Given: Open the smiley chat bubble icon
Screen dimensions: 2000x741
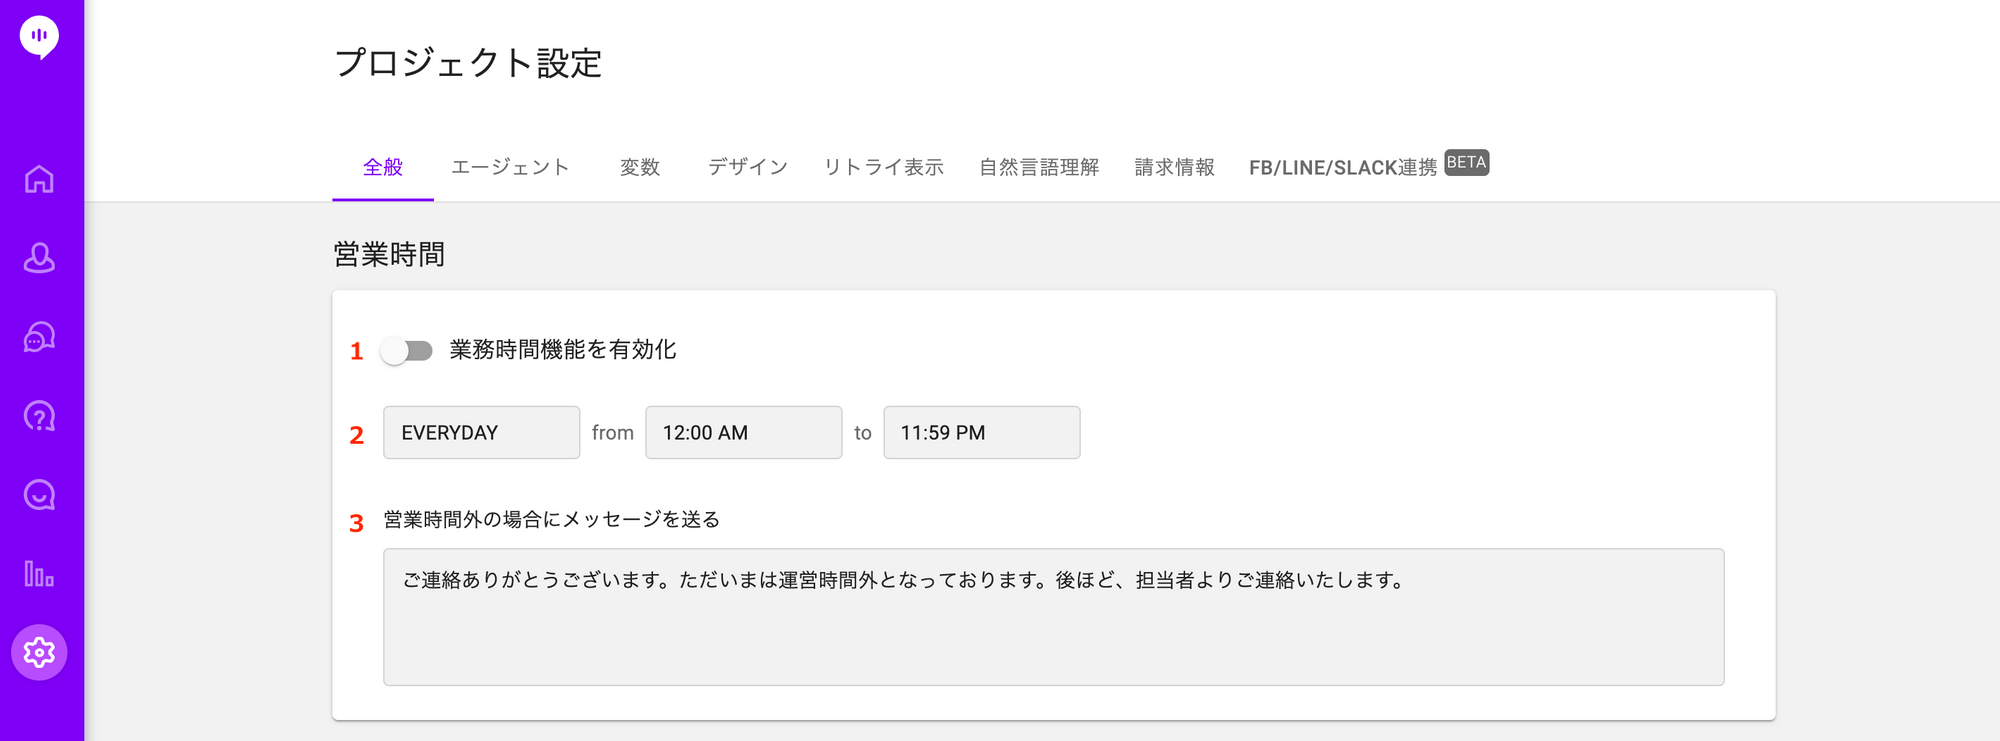Looking at the screenshot, I should click(x=39, y=495).
